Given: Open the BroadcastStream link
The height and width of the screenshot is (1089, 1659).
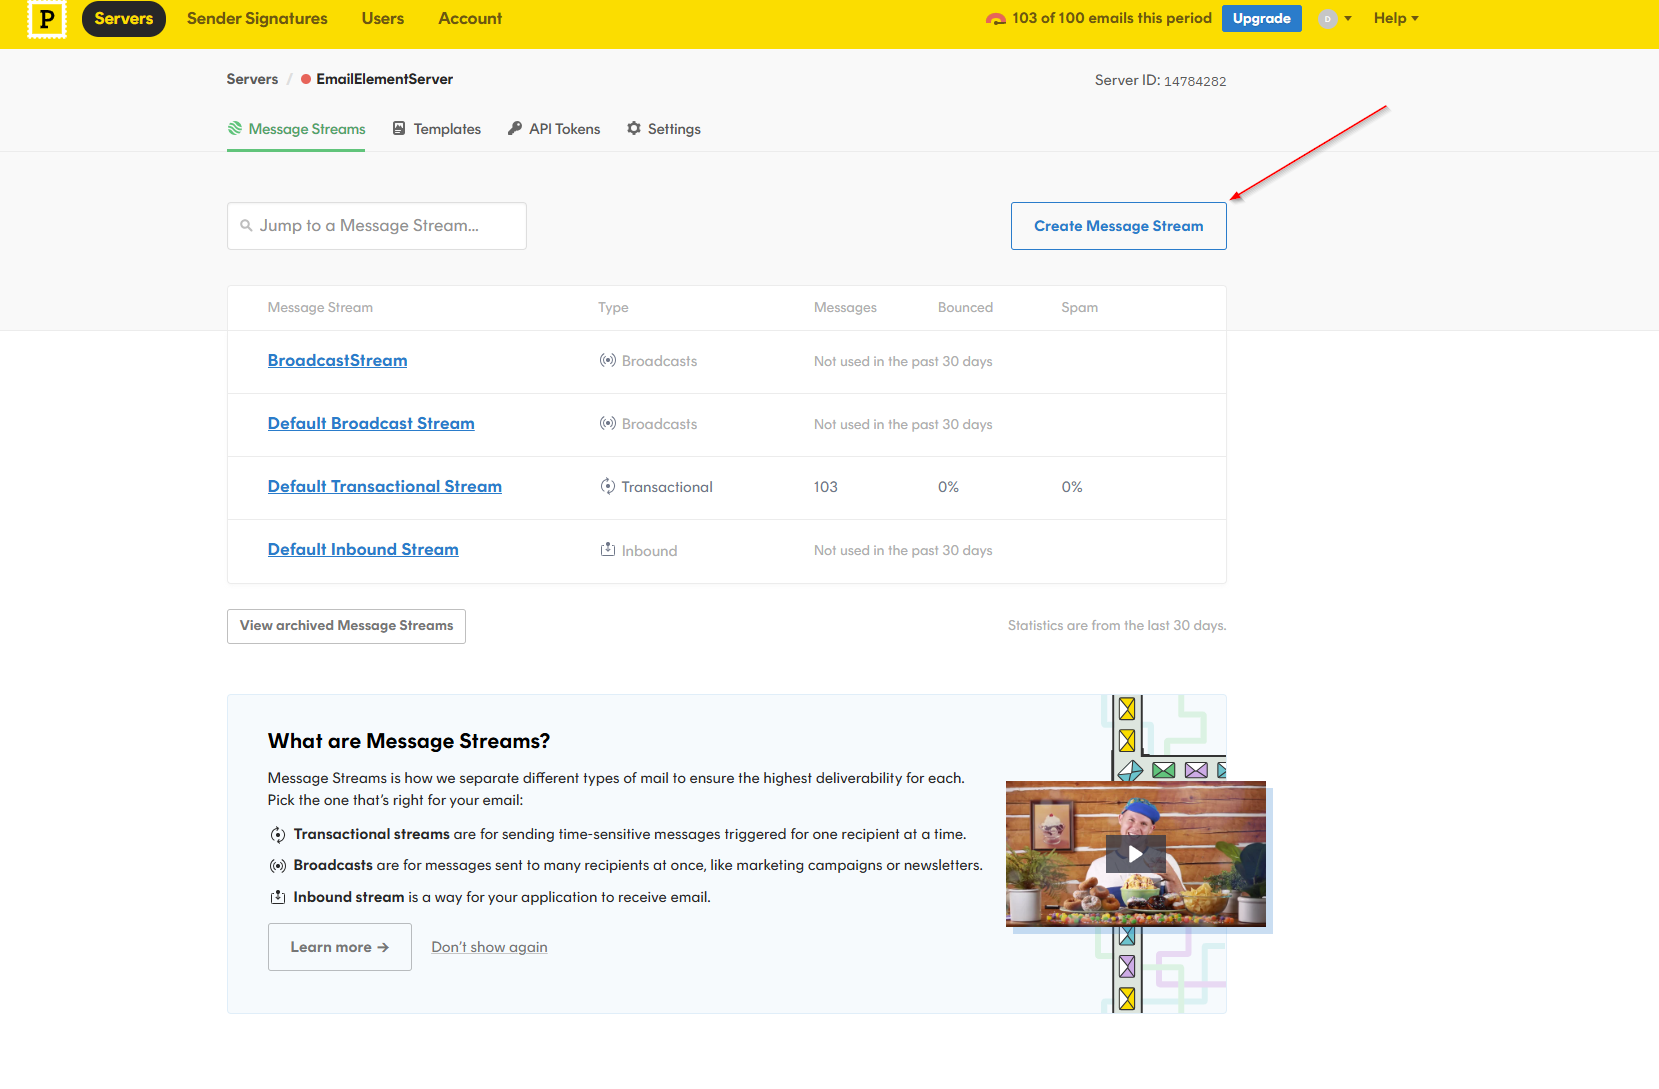Looking at the screenshot, I should tap(337, 361).
